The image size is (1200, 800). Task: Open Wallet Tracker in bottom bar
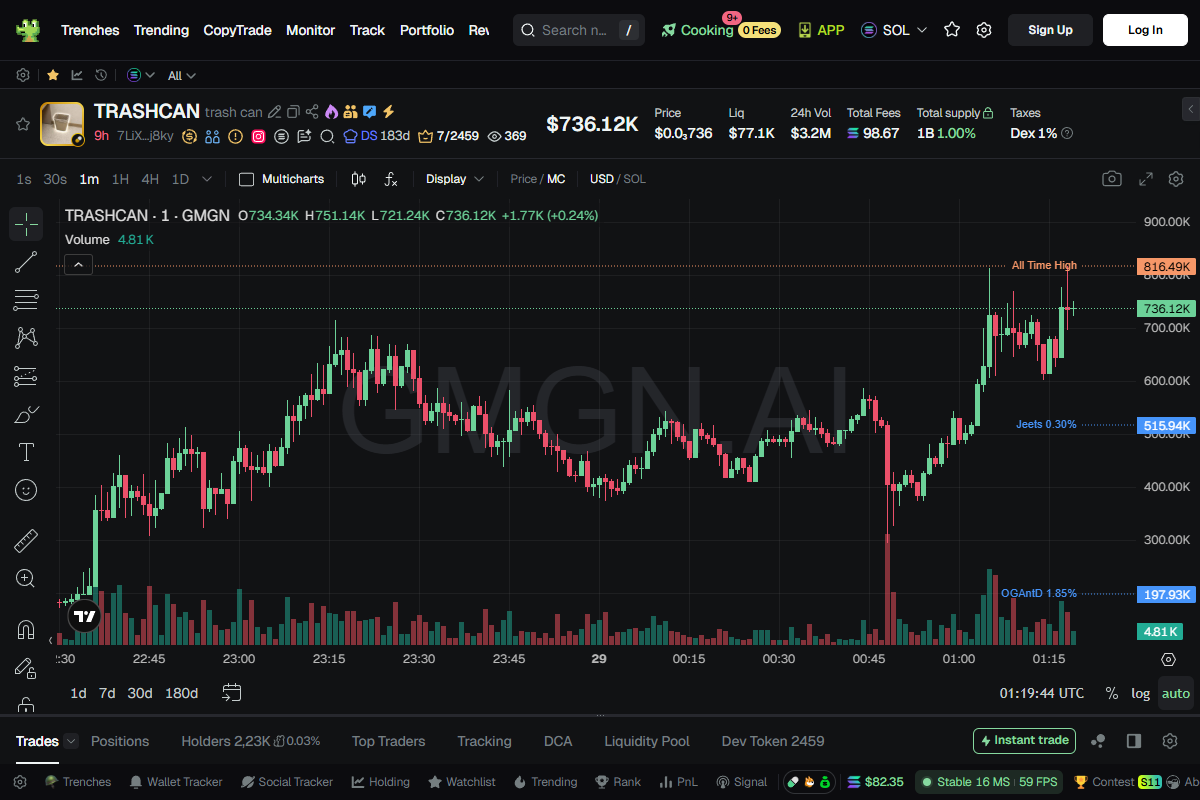pos(175,782)
